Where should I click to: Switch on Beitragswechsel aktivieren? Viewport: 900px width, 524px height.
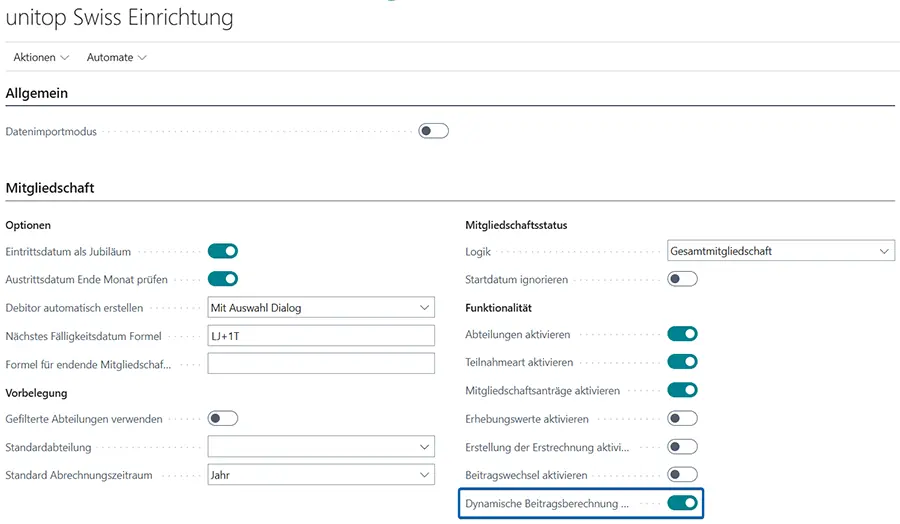[682, 475]
